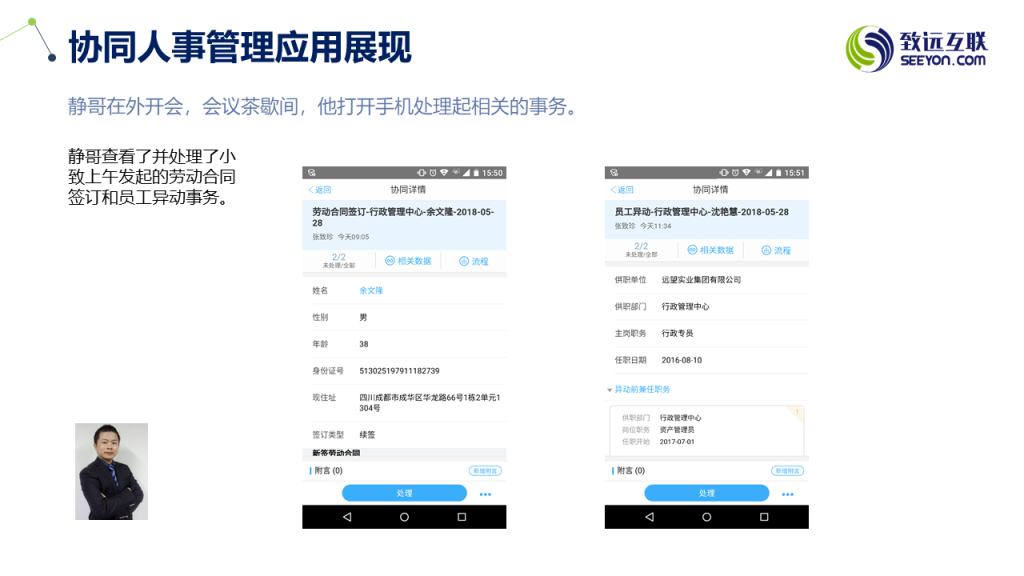
Task: Open 流程 workflow in the left phone
Action: click(474, 261)
